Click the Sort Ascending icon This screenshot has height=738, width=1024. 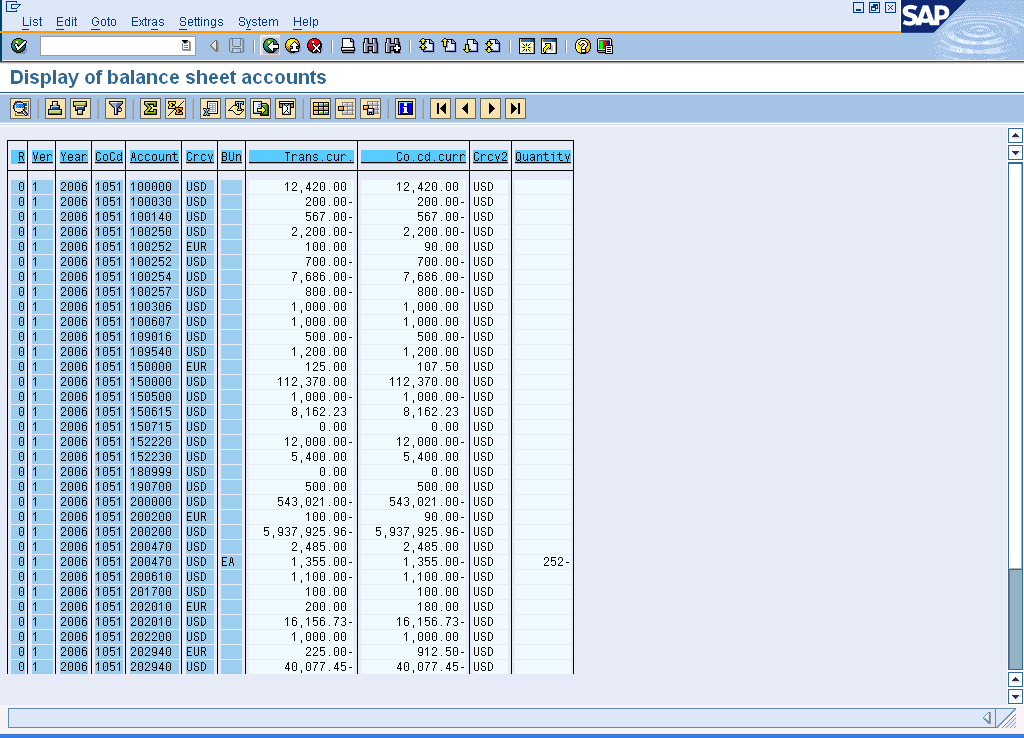[55, 108]
